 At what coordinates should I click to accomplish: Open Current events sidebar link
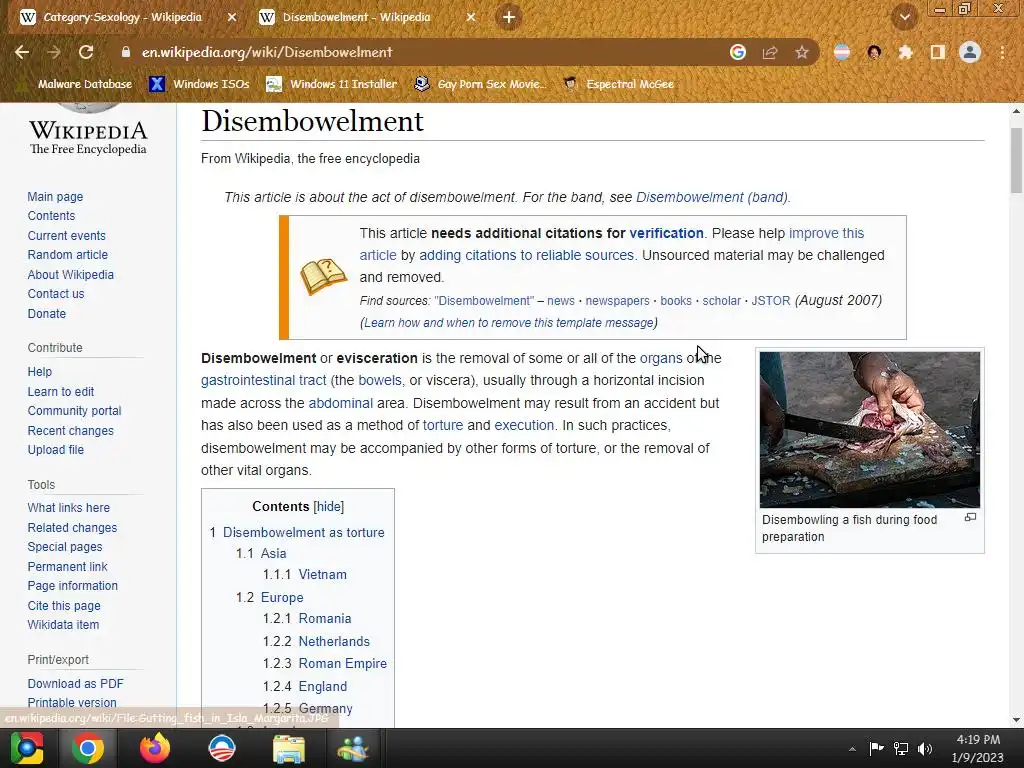point(67,236)
